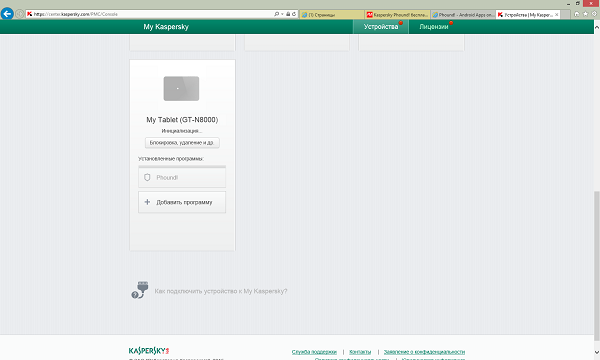Click the refresh icon in address bar
The width and height of the screenshot is (600, 360).
(294, 14)
